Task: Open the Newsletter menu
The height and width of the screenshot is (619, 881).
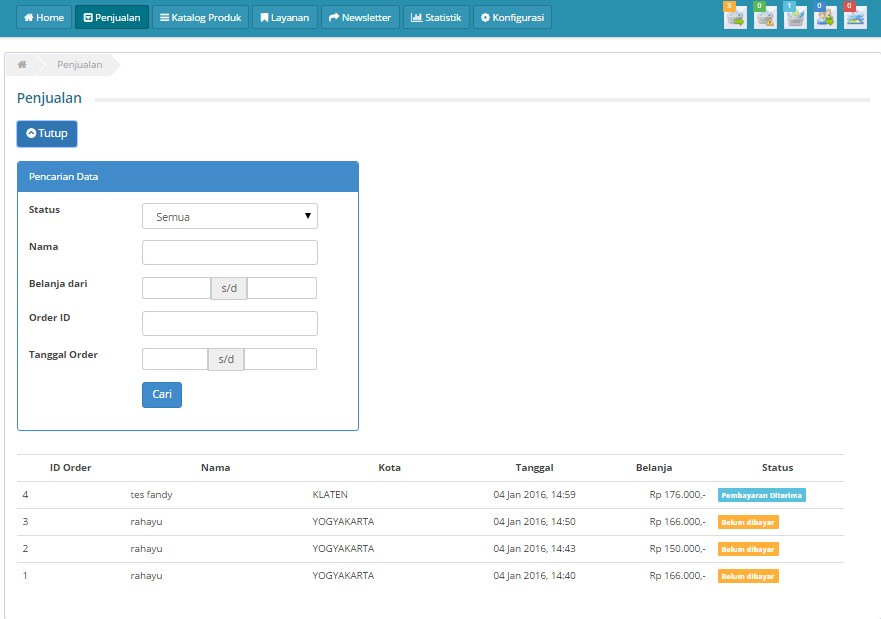Action: tap(360, 18)
